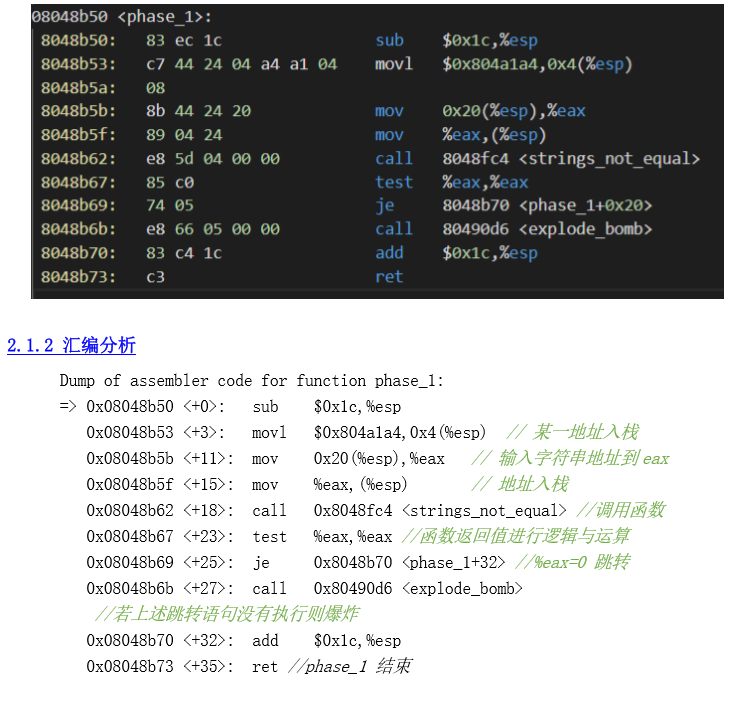The width and height of the screenshot is (754, 705).
Task: Click '$0x804a1a4,0x4(%esp)' in the dark code block
Action: (x=537, y=64)
